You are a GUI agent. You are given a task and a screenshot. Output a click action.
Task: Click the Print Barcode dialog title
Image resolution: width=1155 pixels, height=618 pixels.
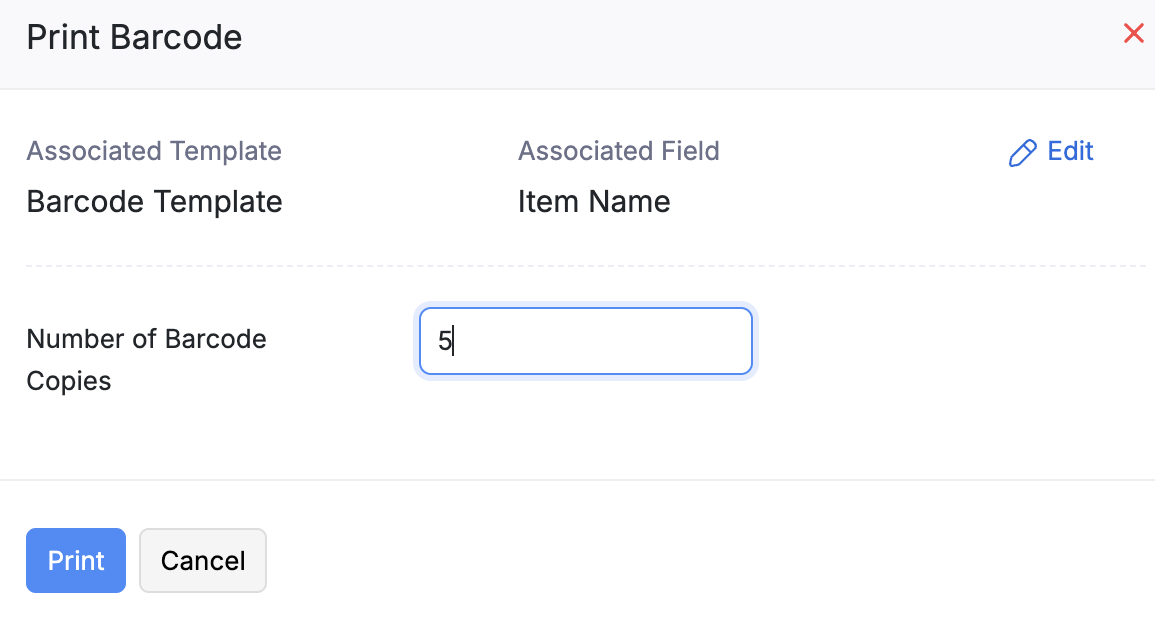[134, 38]
